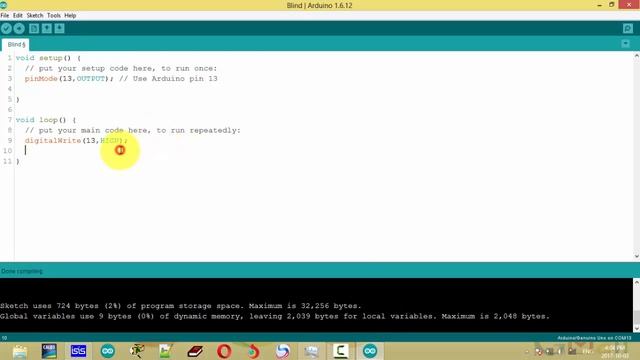Viewport: 640px width, 360px height.
Task: Open the Camtasia taskbar icon
Action: point(340,351)
